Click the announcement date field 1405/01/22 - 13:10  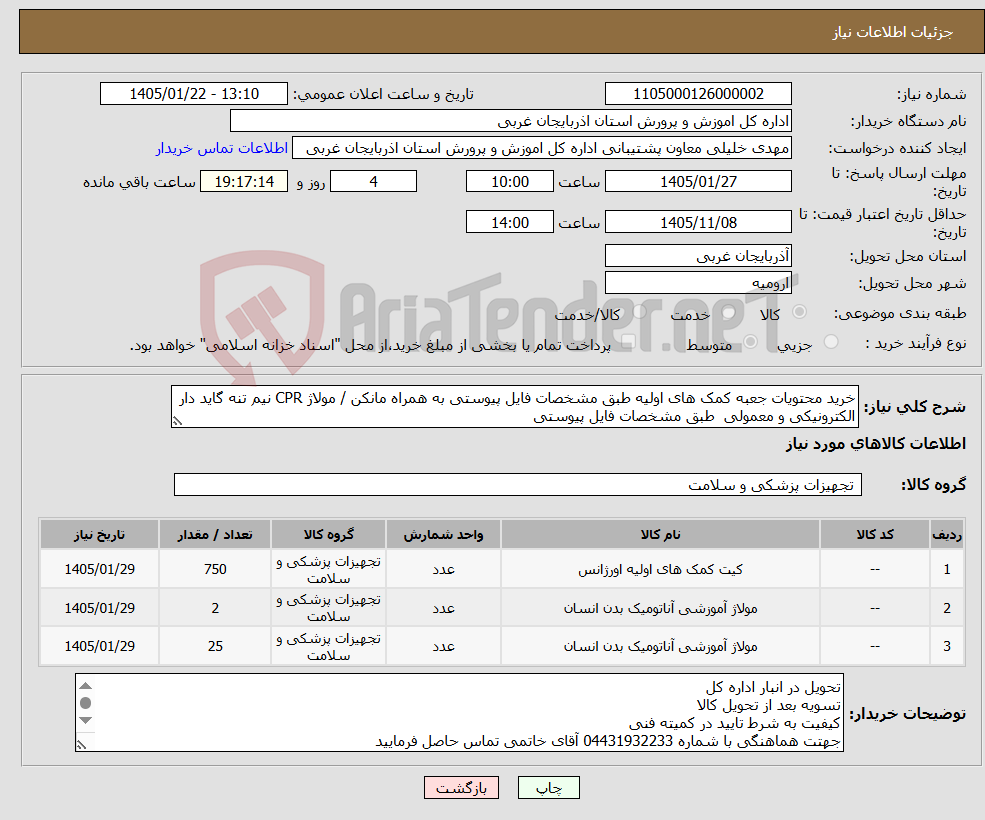coord(193,94)
